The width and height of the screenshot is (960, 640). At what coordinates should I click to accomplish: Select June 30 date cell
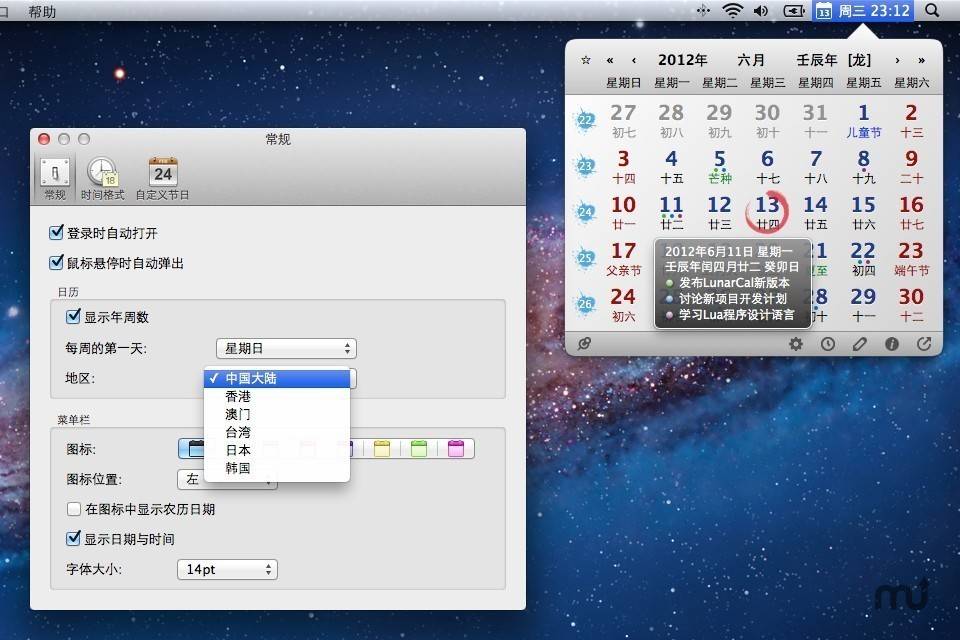(911, 305)
